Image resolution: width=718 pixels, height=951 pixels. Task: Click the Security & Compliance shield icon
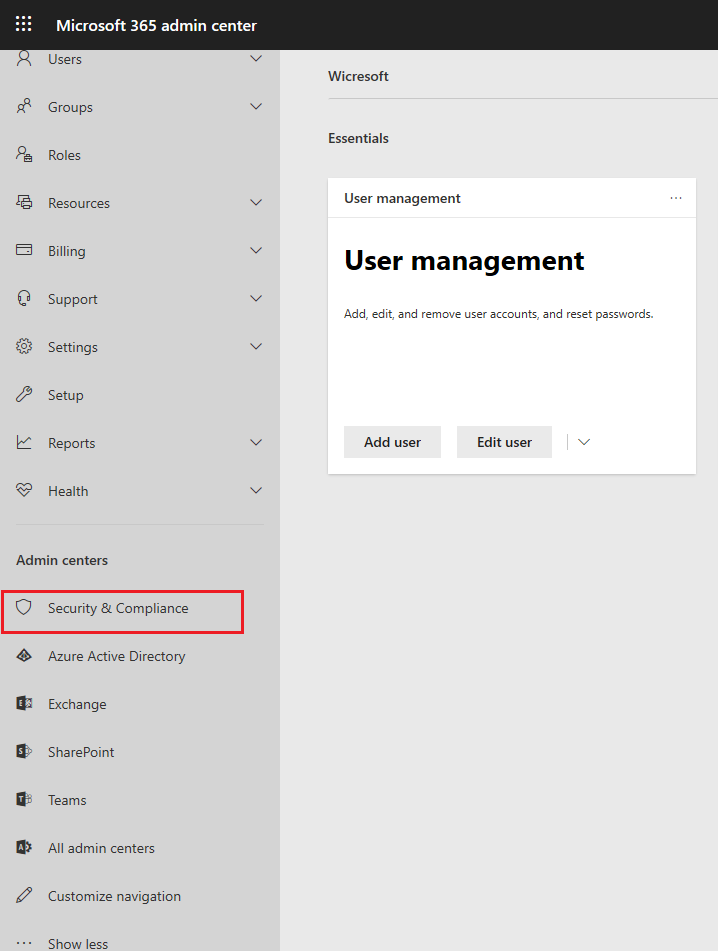click(24, 607)
